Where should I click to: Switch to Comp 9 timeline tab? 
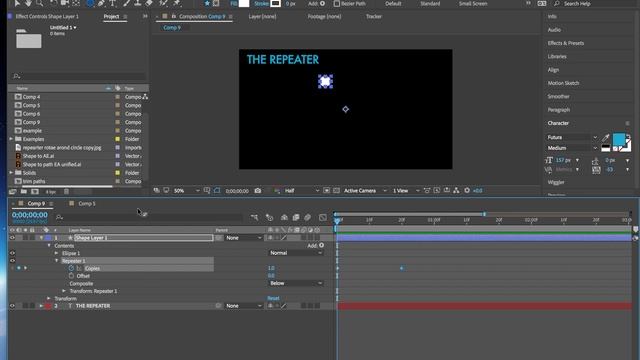[x=36, y=203]
